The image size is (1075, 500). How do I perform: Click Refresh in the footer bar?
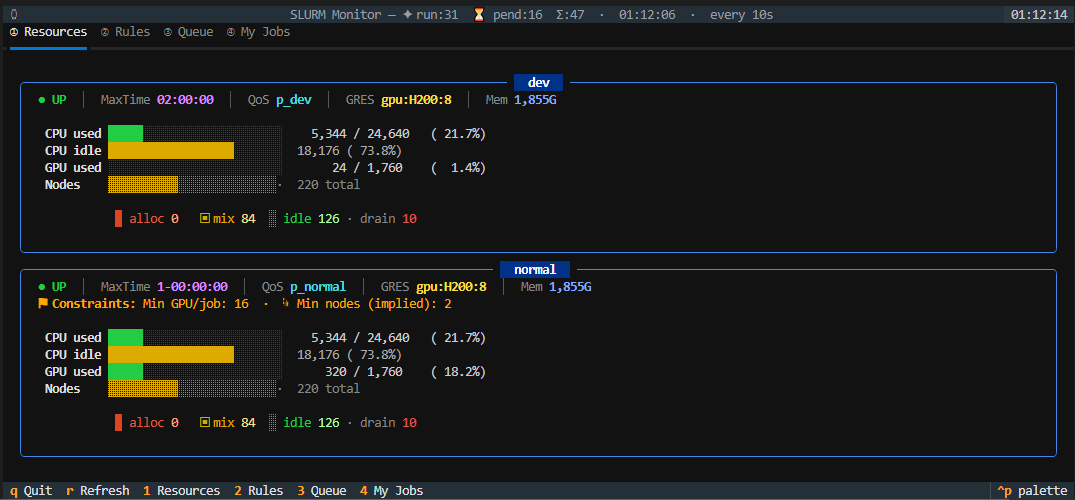98,490
